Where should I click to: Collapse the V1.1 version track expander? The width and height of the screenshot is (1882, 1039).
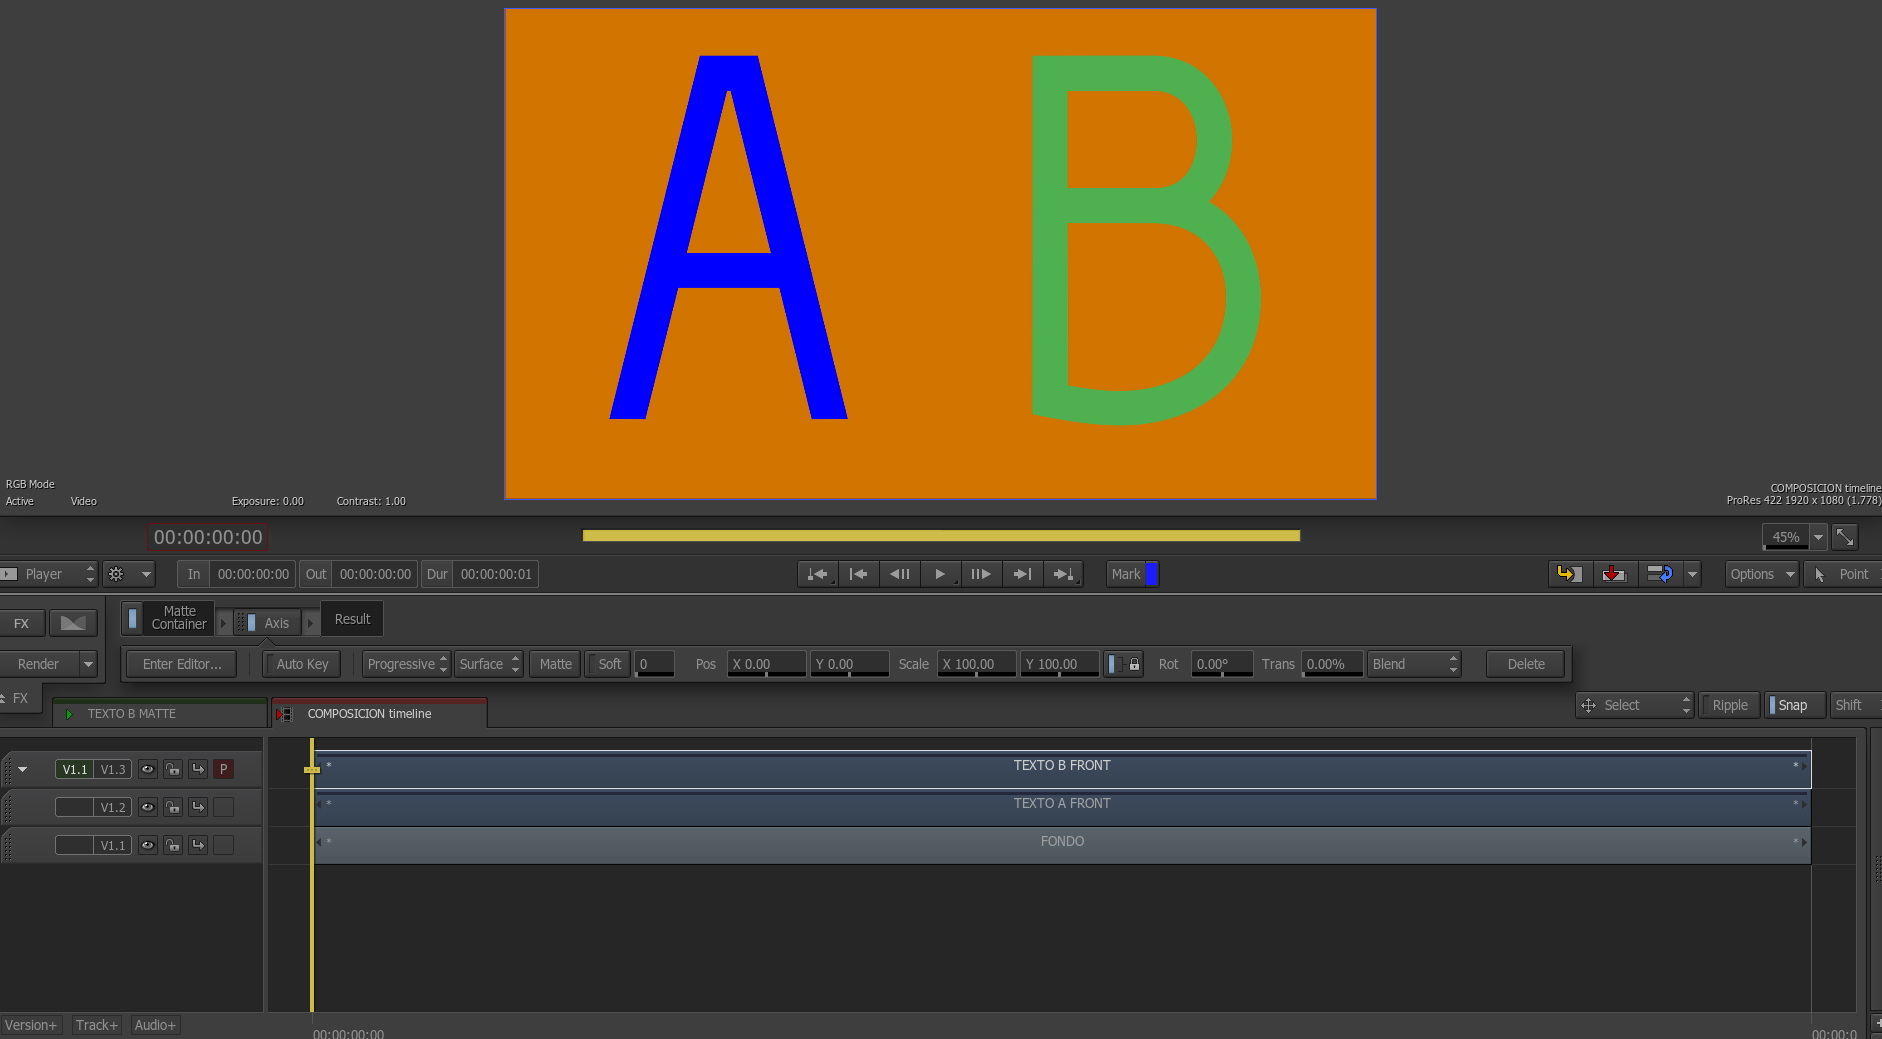(x=22, y=769)
